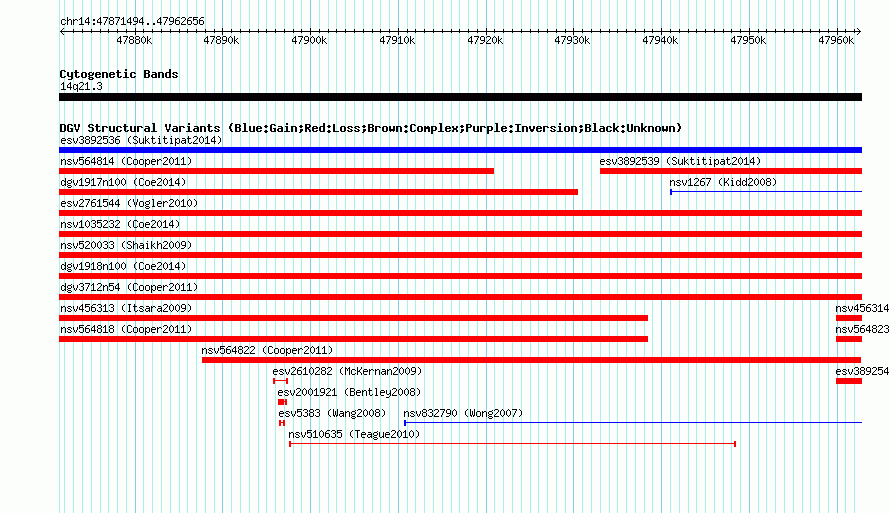Select the thin blue nsv832790 variant line
Image resolution: width=890 pixels, height=513 pixels.
coord(633,423)
